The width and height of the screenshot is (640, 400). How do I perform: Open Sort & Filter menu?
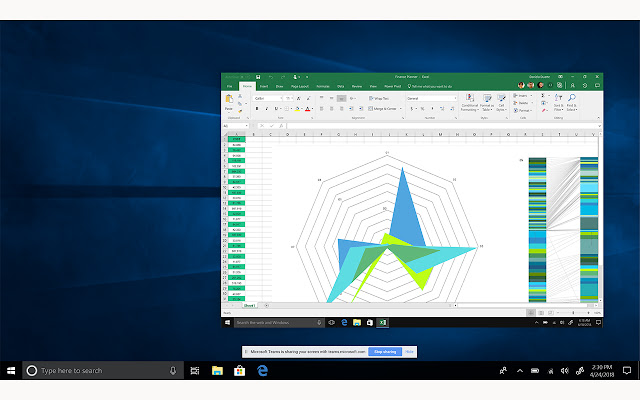coord(558,102)
